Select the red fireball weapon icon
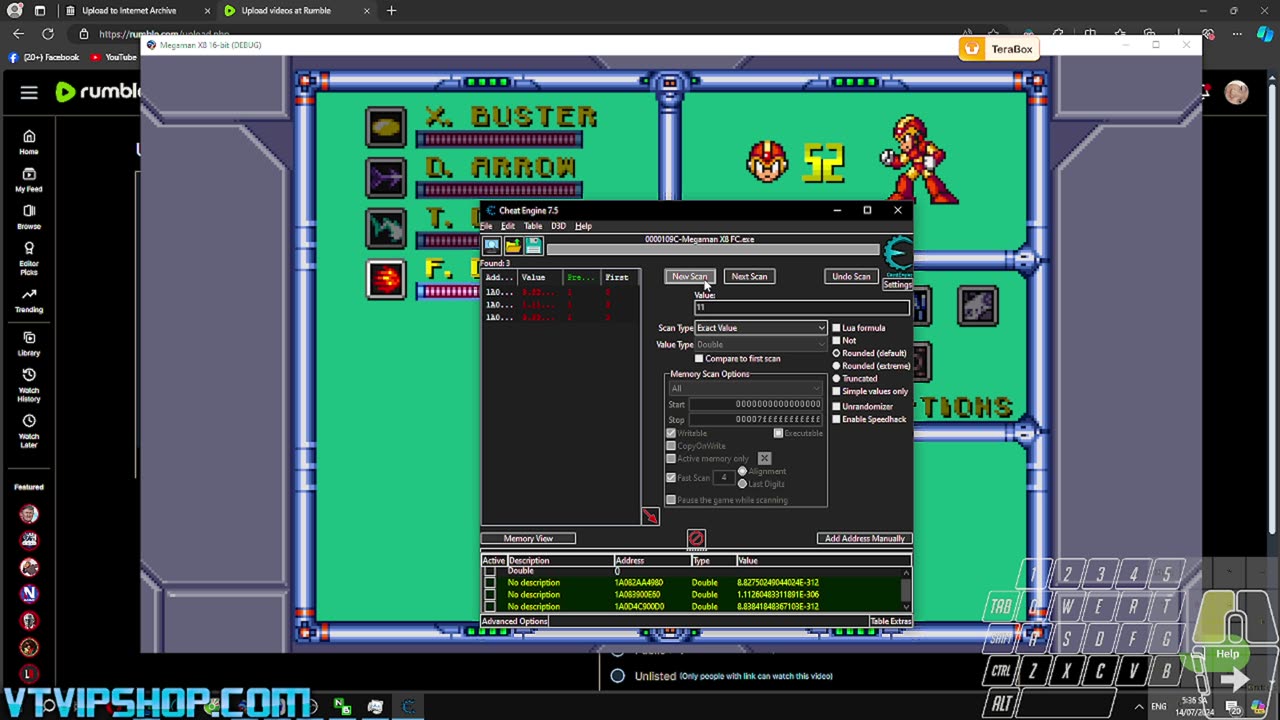The image size is (1280, 720). tap(386, 279)
